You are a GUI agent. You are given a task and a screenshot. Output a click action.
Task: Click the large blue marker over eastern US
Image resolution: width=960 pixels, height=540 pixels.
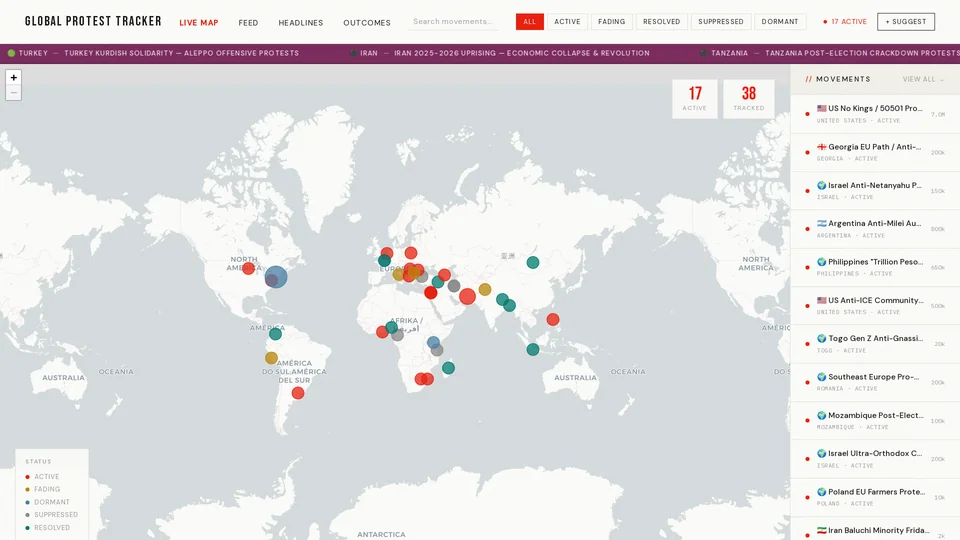pos(276,277)
